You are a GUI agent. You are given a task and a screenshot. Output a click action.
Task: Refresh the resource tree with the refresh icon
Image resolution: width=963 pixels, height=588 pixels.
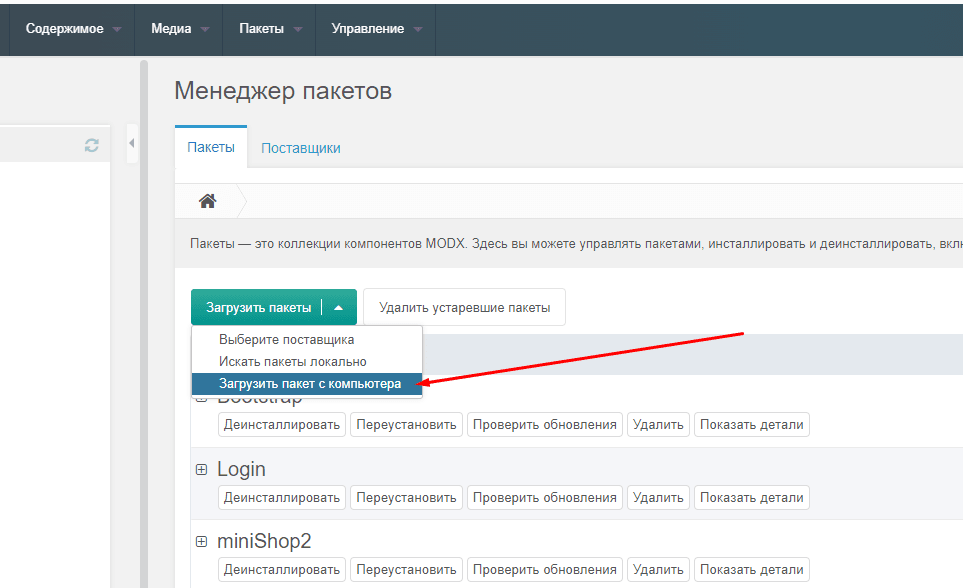point(92,145)
